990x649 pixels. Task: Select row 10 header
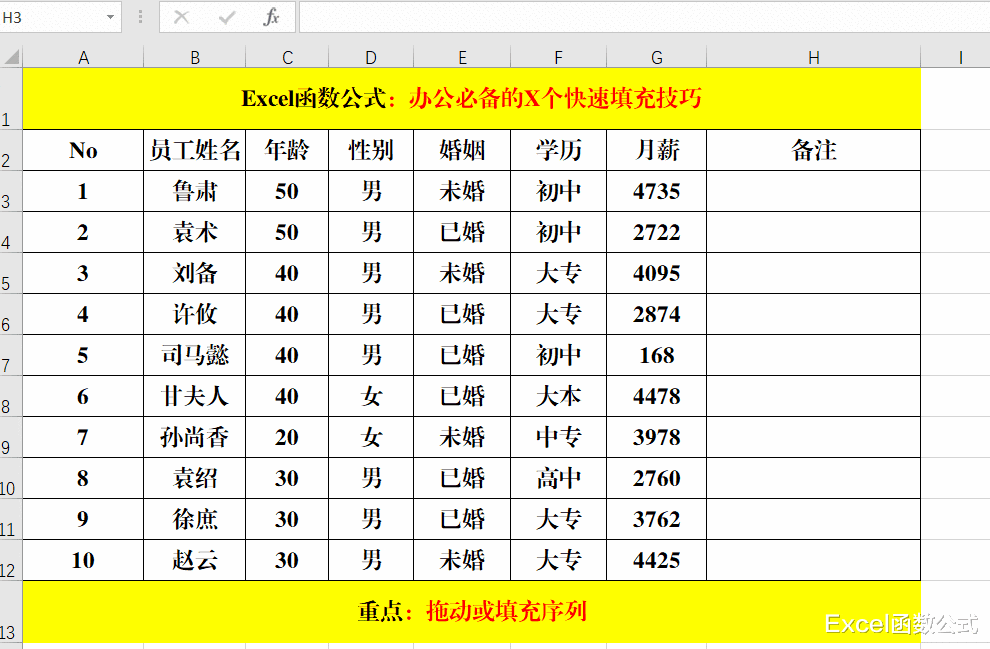[x=11, y=479]
